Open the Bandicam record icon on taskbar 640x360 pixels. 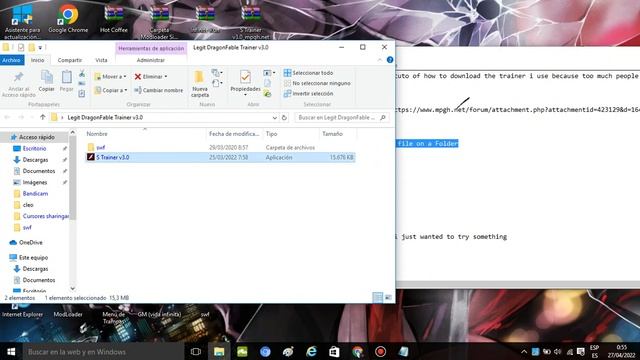tap(380, 351)
